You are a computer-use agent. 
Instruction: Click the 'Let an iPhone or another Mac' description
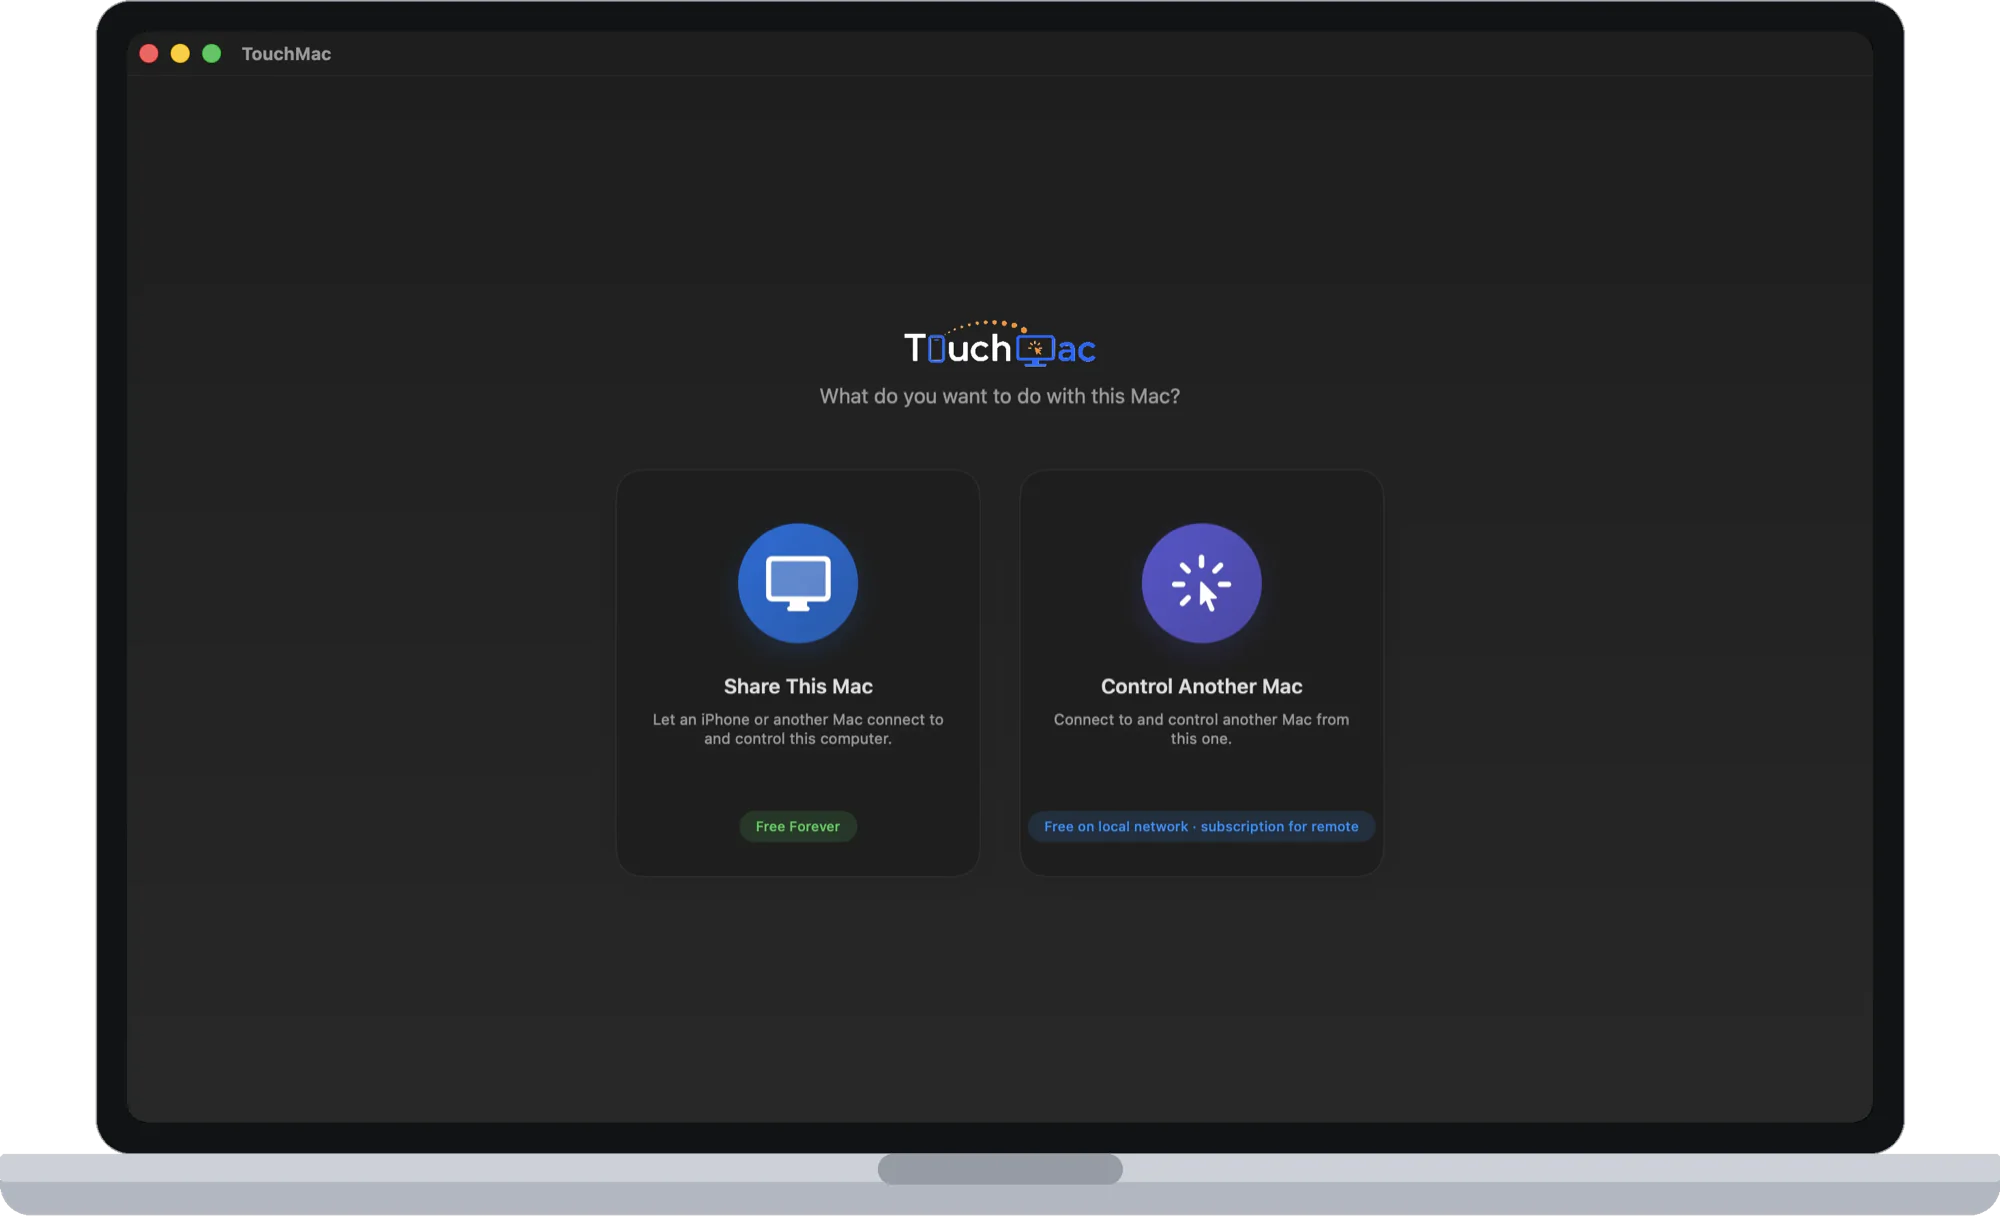click(x=798, y=729)
